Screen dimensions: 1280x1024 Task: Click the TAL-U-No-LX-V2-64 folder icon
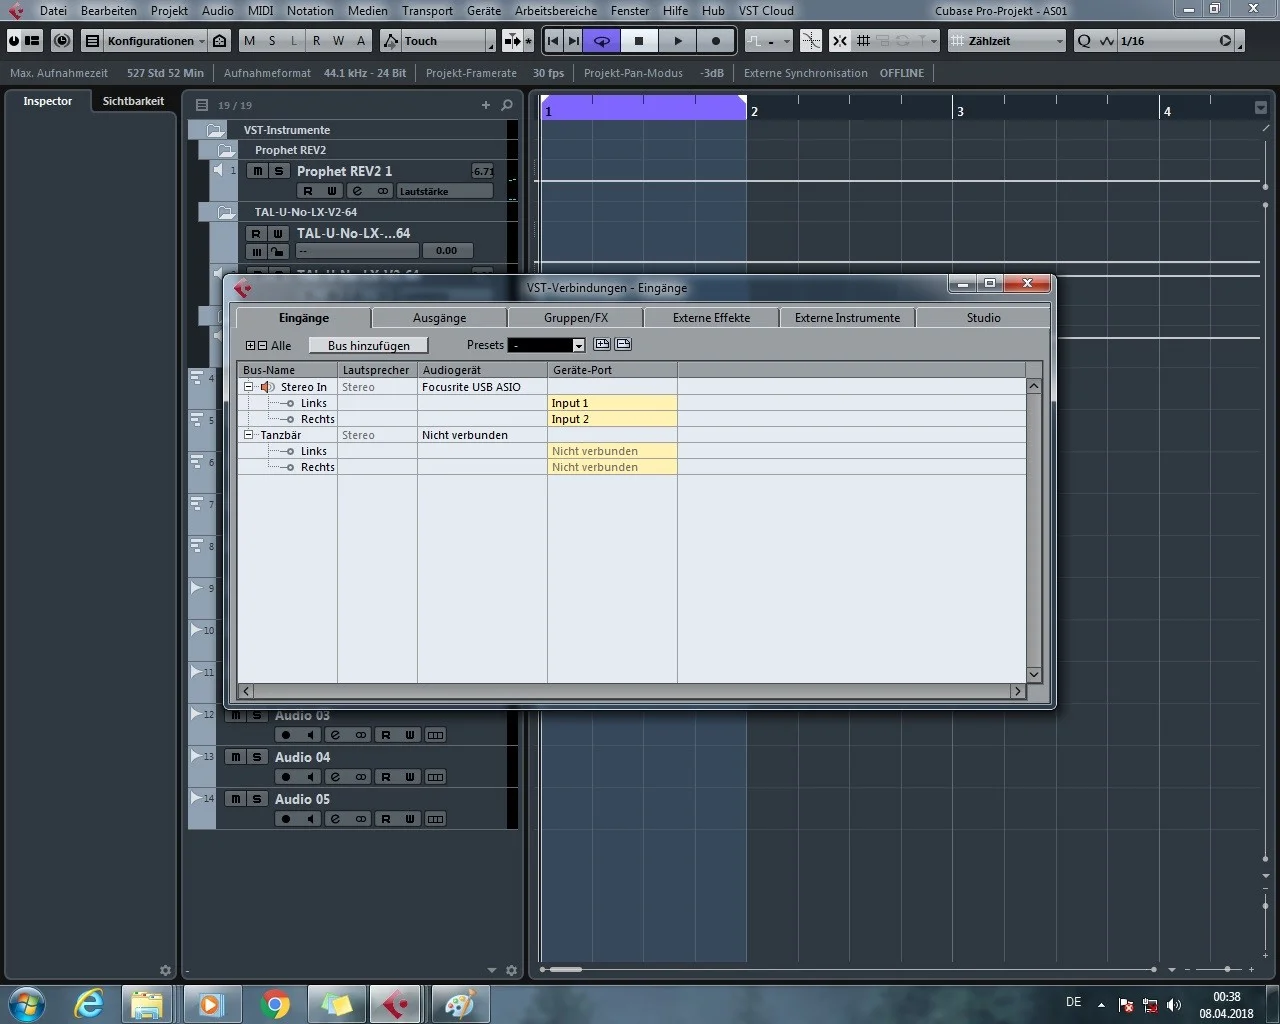tap(227, 212)
